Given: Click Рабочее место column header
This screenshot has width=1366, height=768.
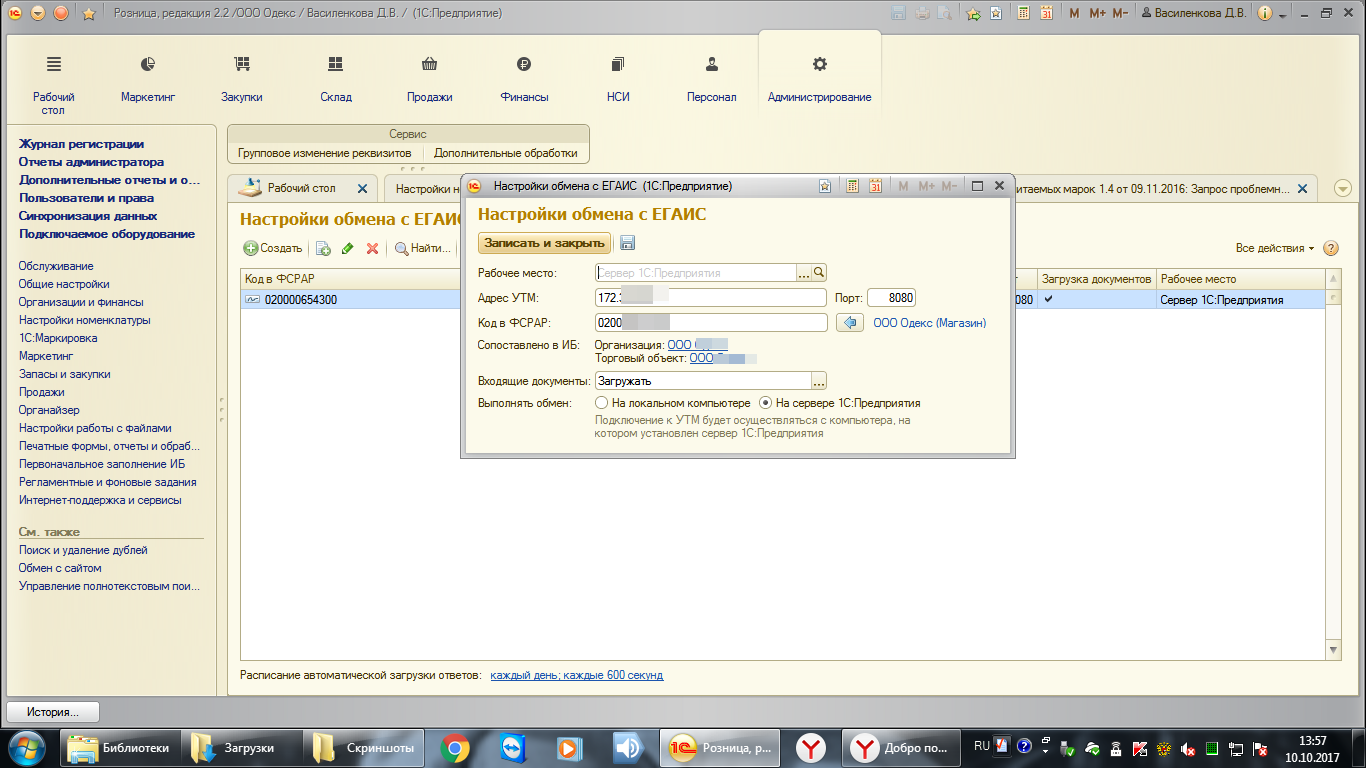Looking at the screenshot, I should pos(1240,279).
